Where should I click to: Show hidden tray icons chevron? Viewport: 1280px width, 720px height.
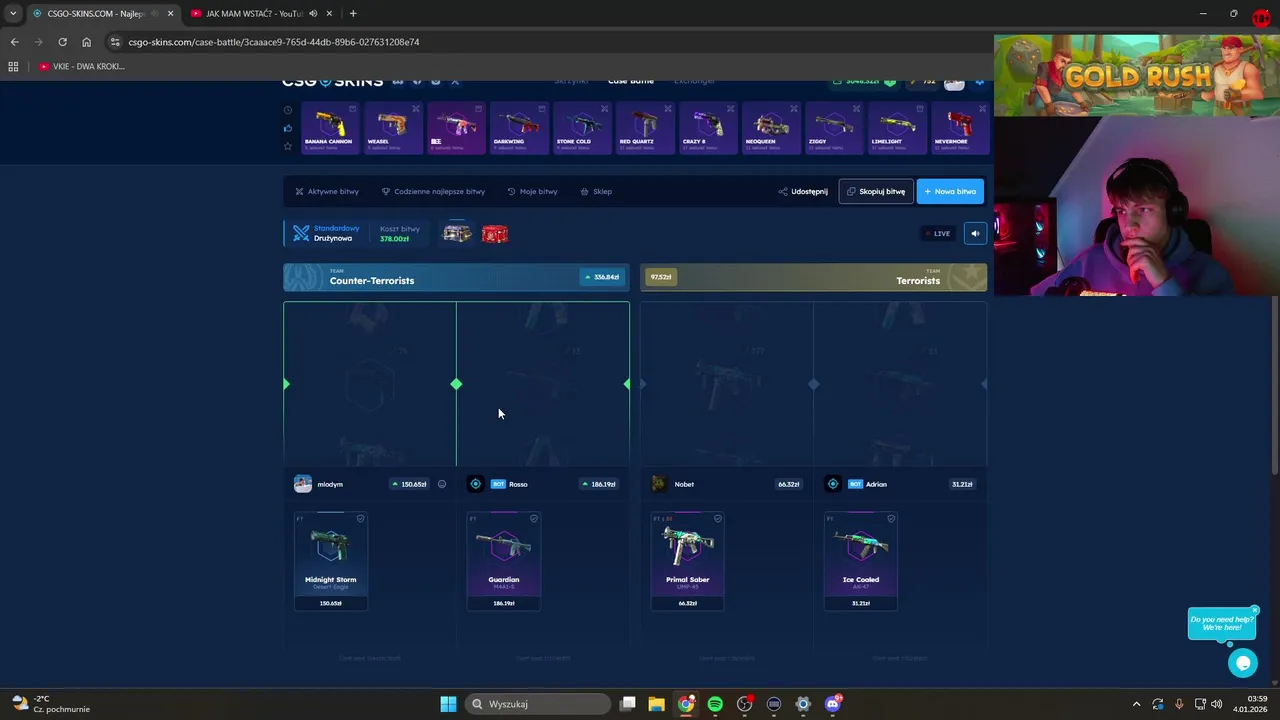pos(1136,704)
